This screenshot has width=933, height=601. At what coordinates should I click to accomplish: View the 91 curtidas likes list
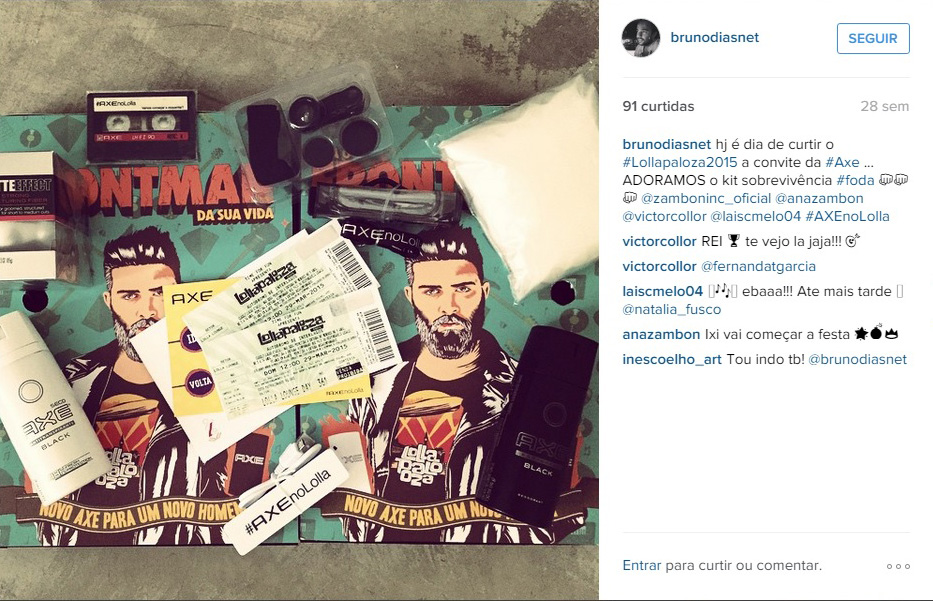[658, 107]
